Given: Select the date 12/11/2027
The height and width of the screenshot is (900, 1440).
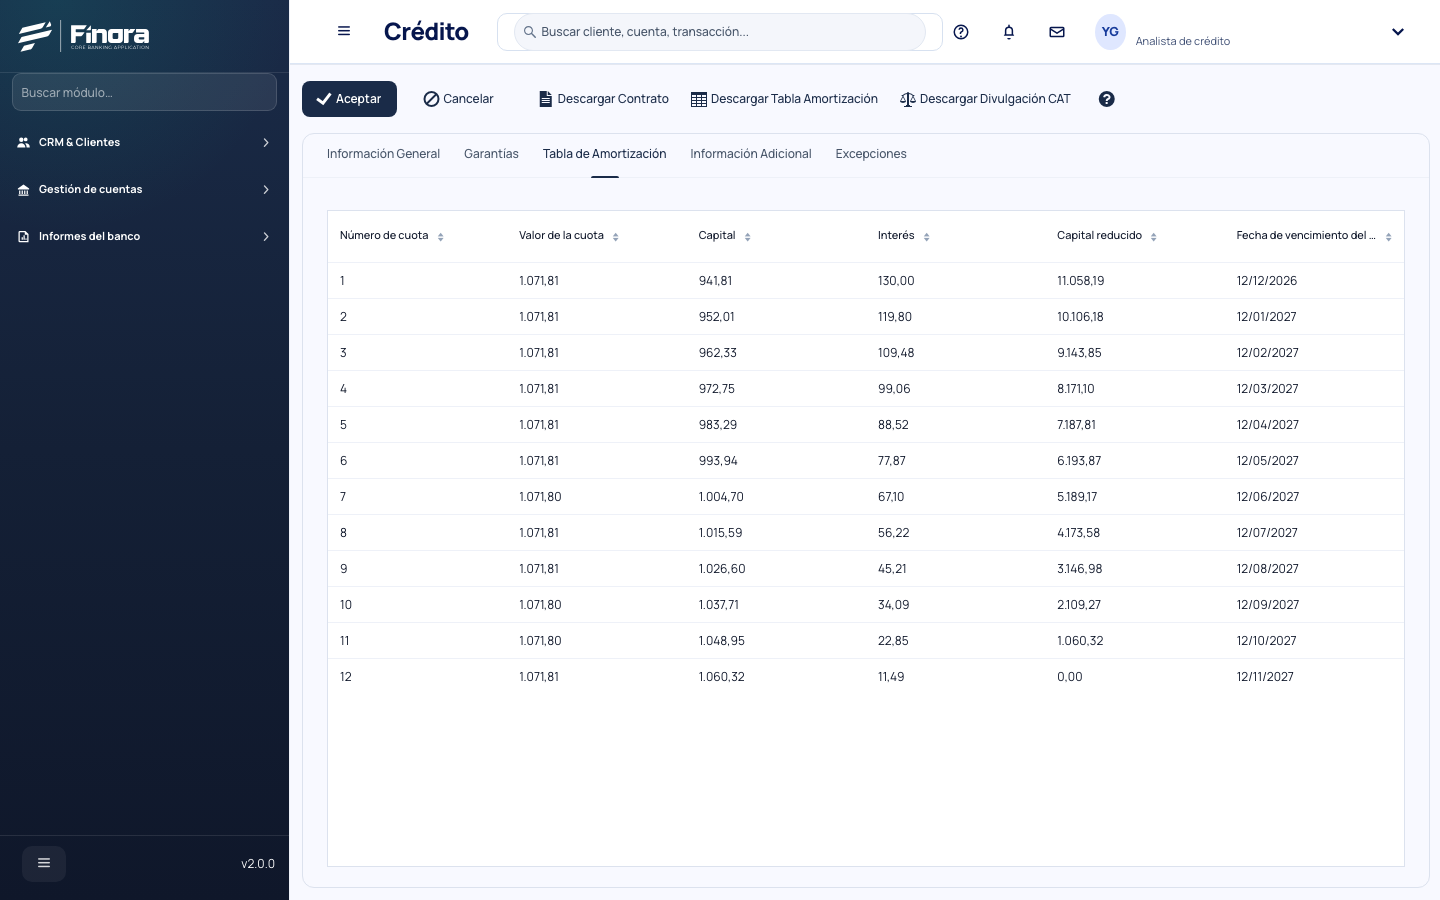Looking at the screenshot, I should tap(1265, 677).
